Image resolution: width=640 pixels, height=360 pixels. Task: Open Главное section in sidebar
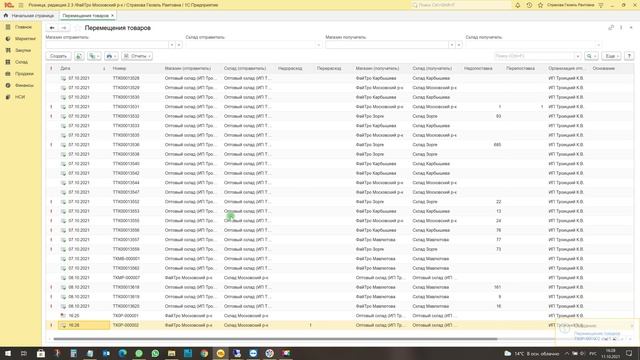20,27
